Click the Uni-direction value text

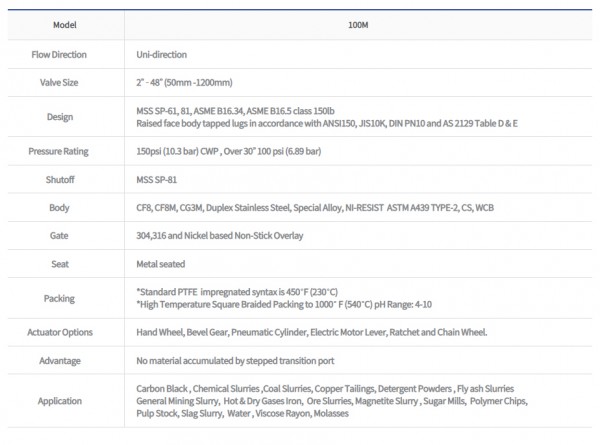pos(161,54)
